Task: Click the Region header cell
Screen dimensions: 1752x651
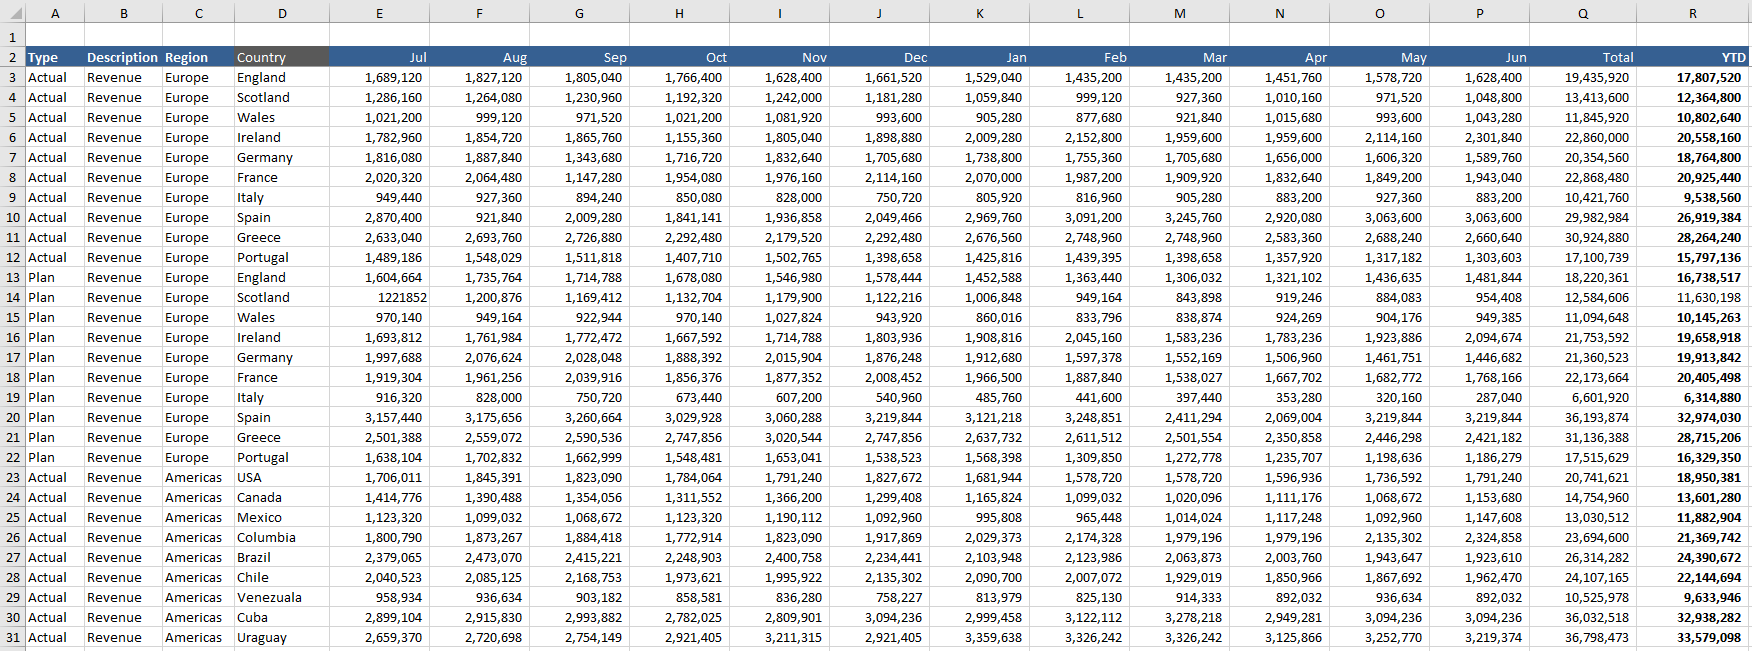Action: click(x=198, y=57)
